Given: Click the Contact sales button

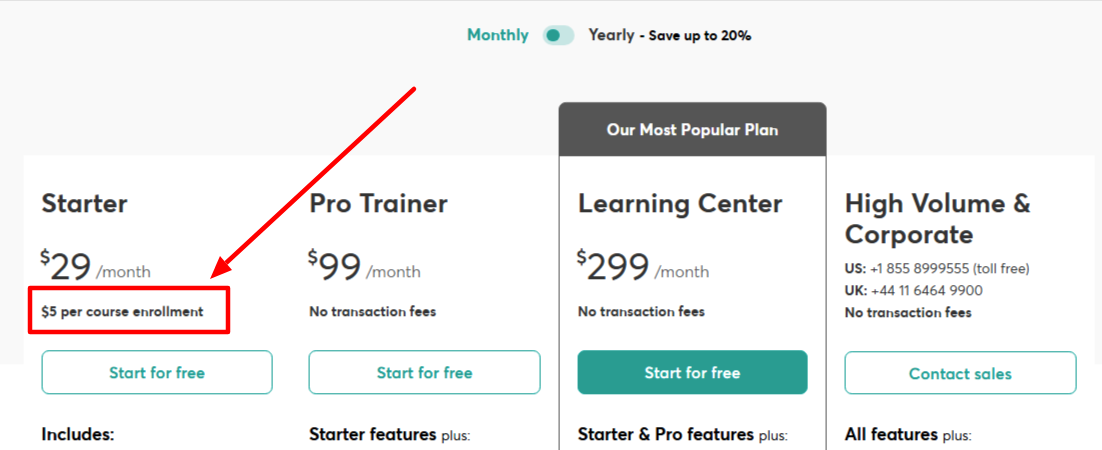Looking at the screenshot, I should pos(960,374).
